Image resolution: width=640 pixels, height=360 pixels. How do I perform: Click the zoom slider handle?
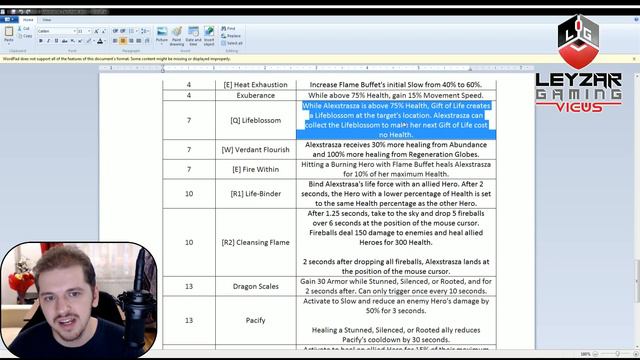pyautogui.click(x=617, y=354)
